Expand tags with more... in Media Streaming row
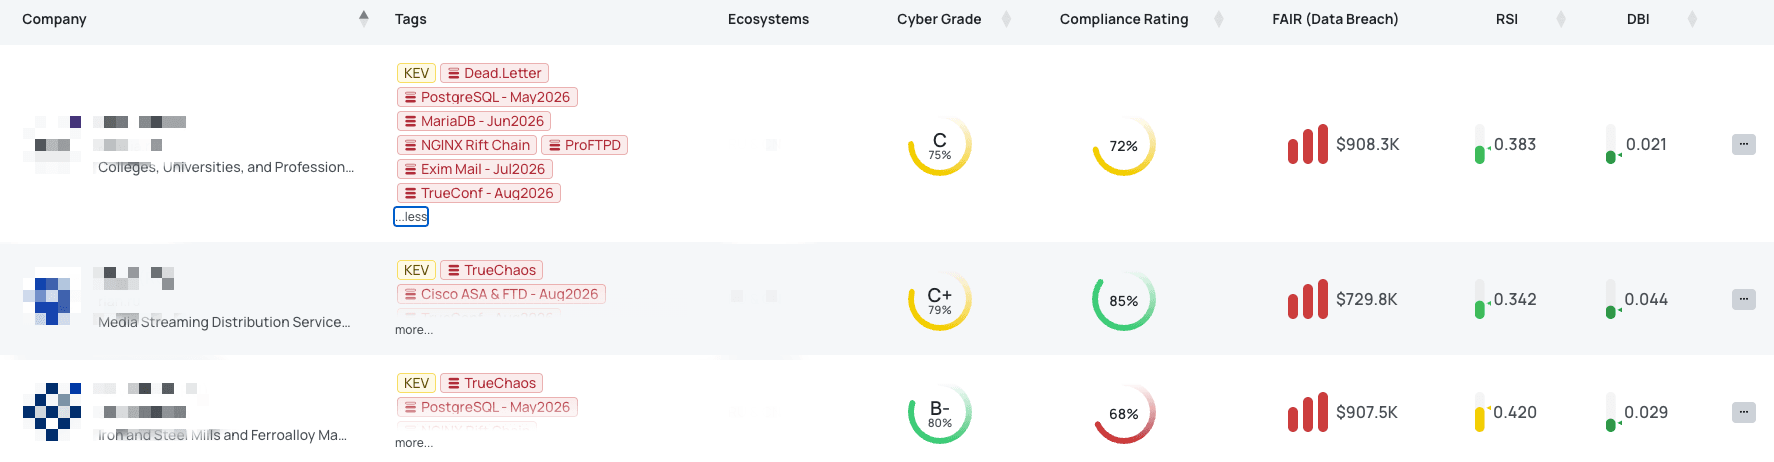Image resolution: width=1774 pixels, height=462 pixels. point(414,330)
